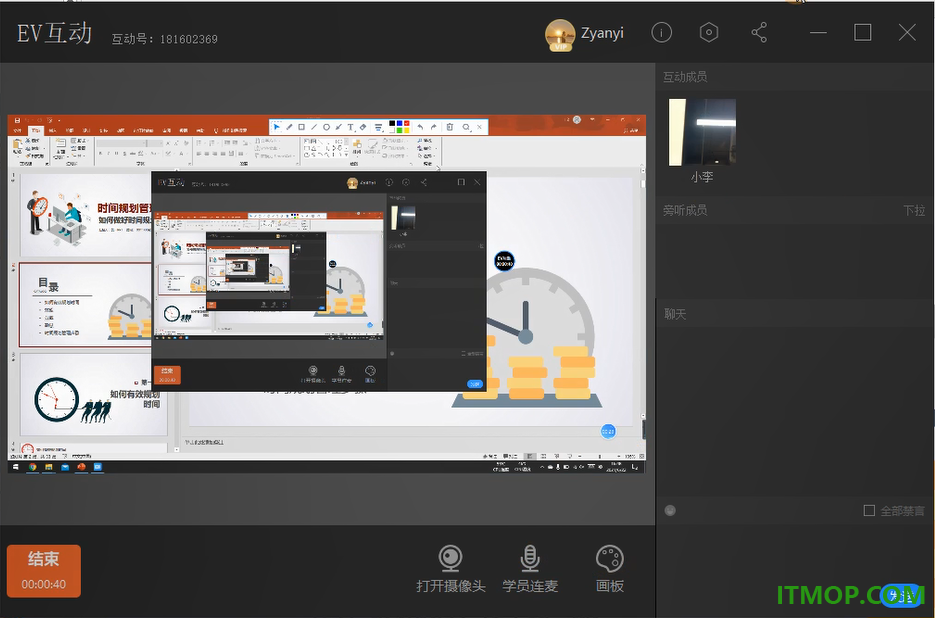935x618 pixels.
Task: Open the 画板 drawing board
Action: click(x=609, y=569)
